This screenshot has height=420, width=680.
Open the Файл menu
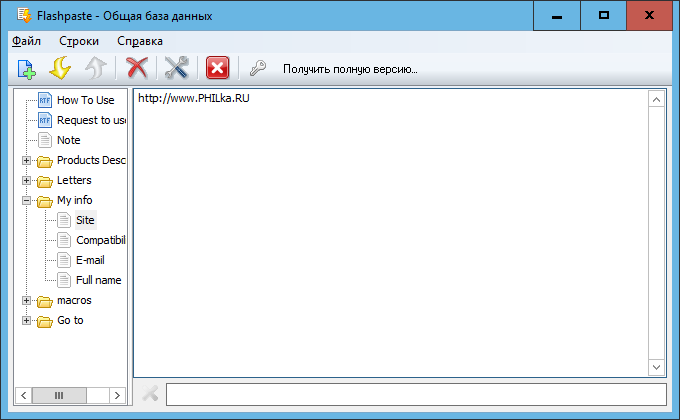pyautogui.click(x=26, y=41)
